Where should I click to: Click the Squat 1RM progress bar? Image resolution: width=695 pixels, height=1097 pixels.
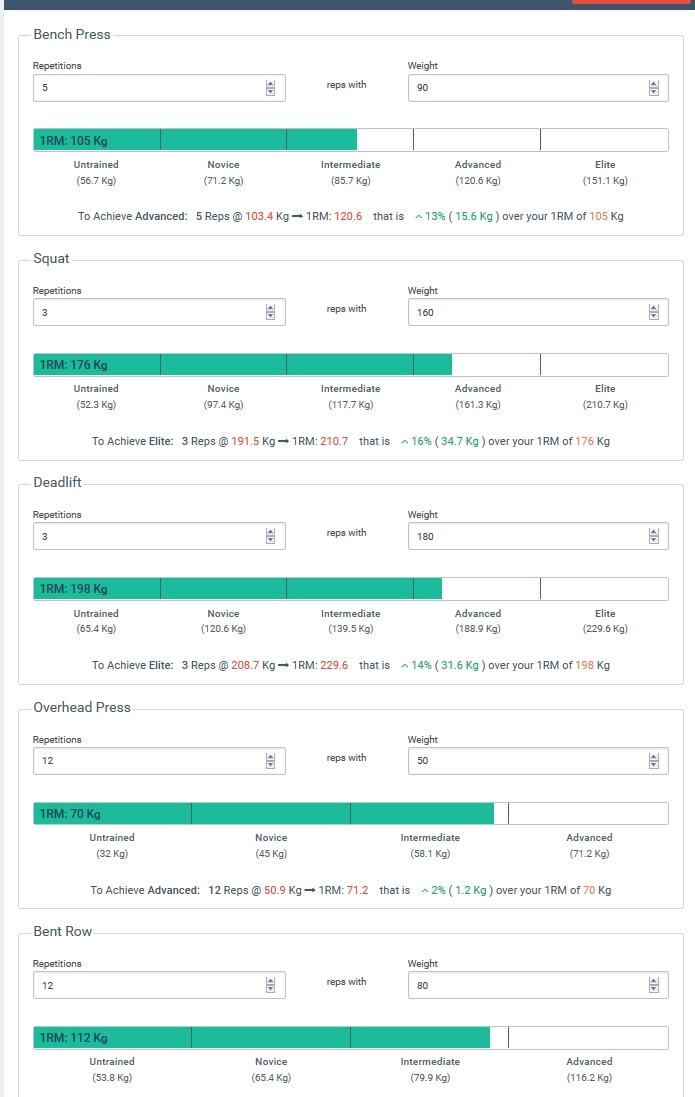350,364
